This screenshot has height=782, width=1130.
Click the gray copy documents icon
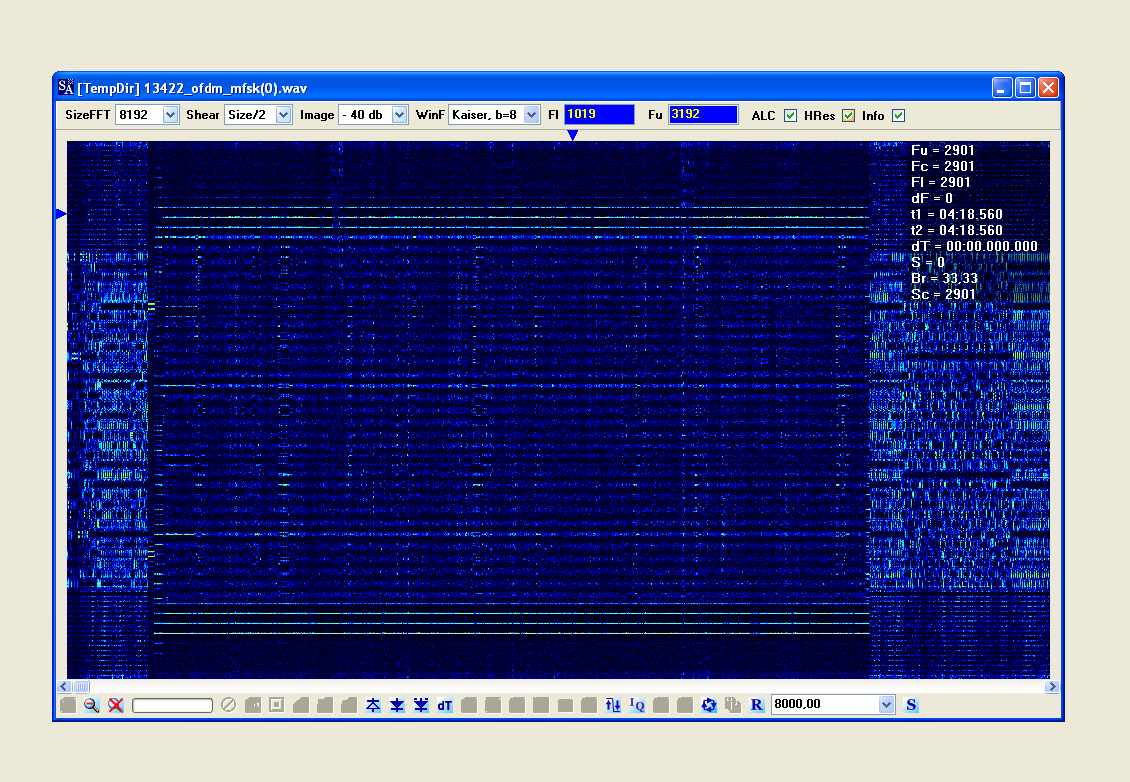[x=733, y=705]
